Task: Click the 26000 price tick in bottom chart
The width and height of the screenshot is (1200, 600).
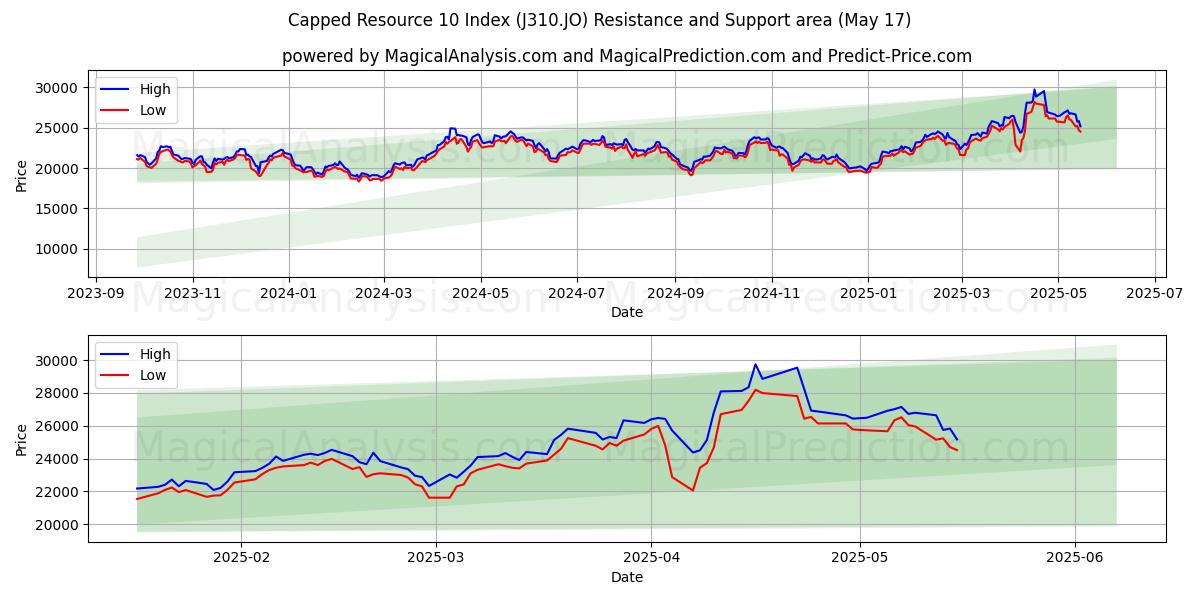Action: coord(59,426)
